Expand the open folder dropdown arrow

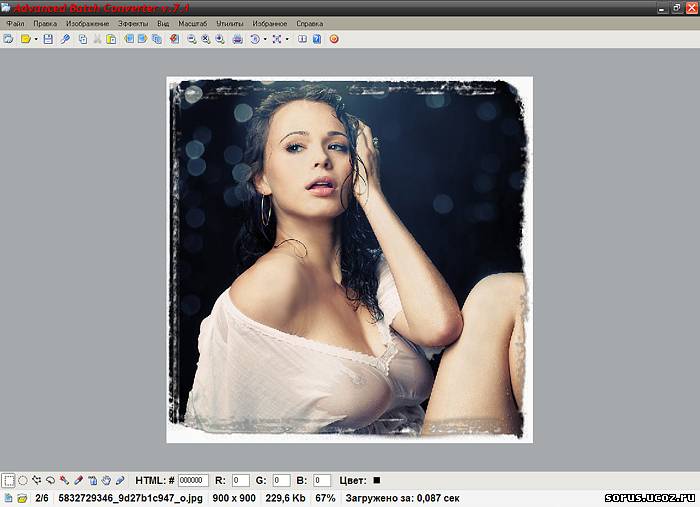(x=35, y=39)
